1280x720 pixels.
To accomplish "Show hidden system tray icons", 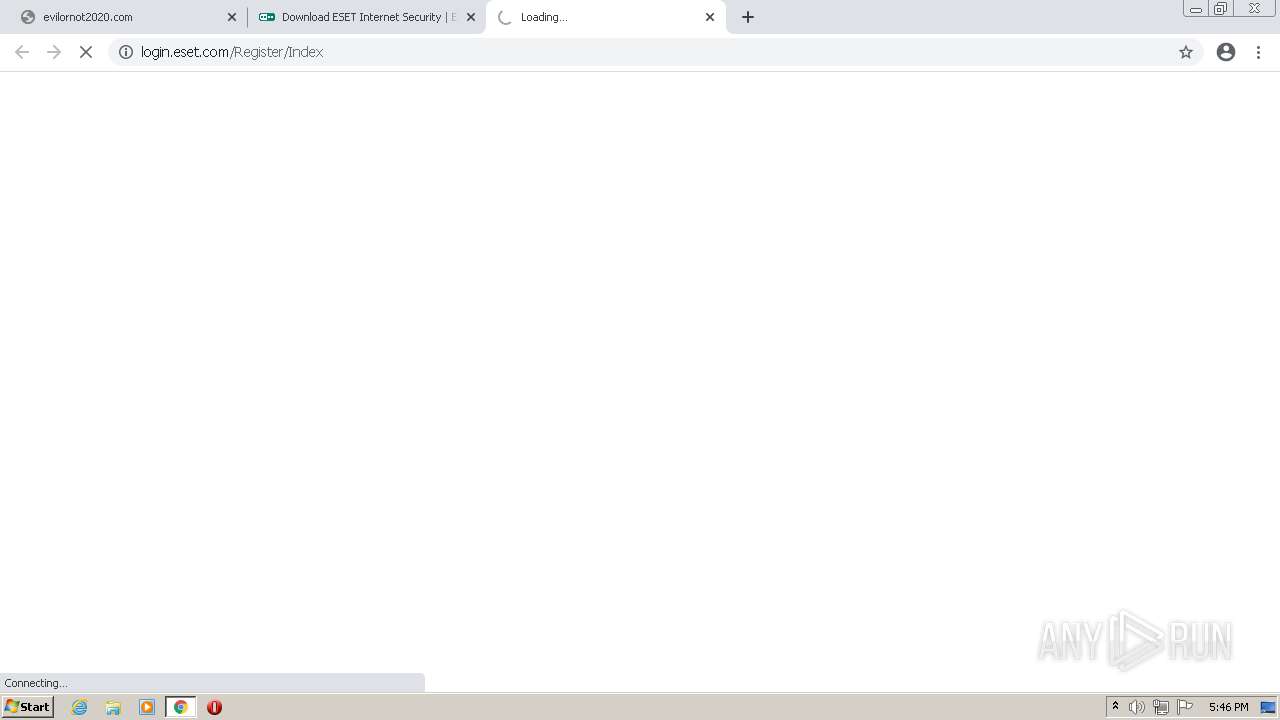I will (x=1115, y=707).
